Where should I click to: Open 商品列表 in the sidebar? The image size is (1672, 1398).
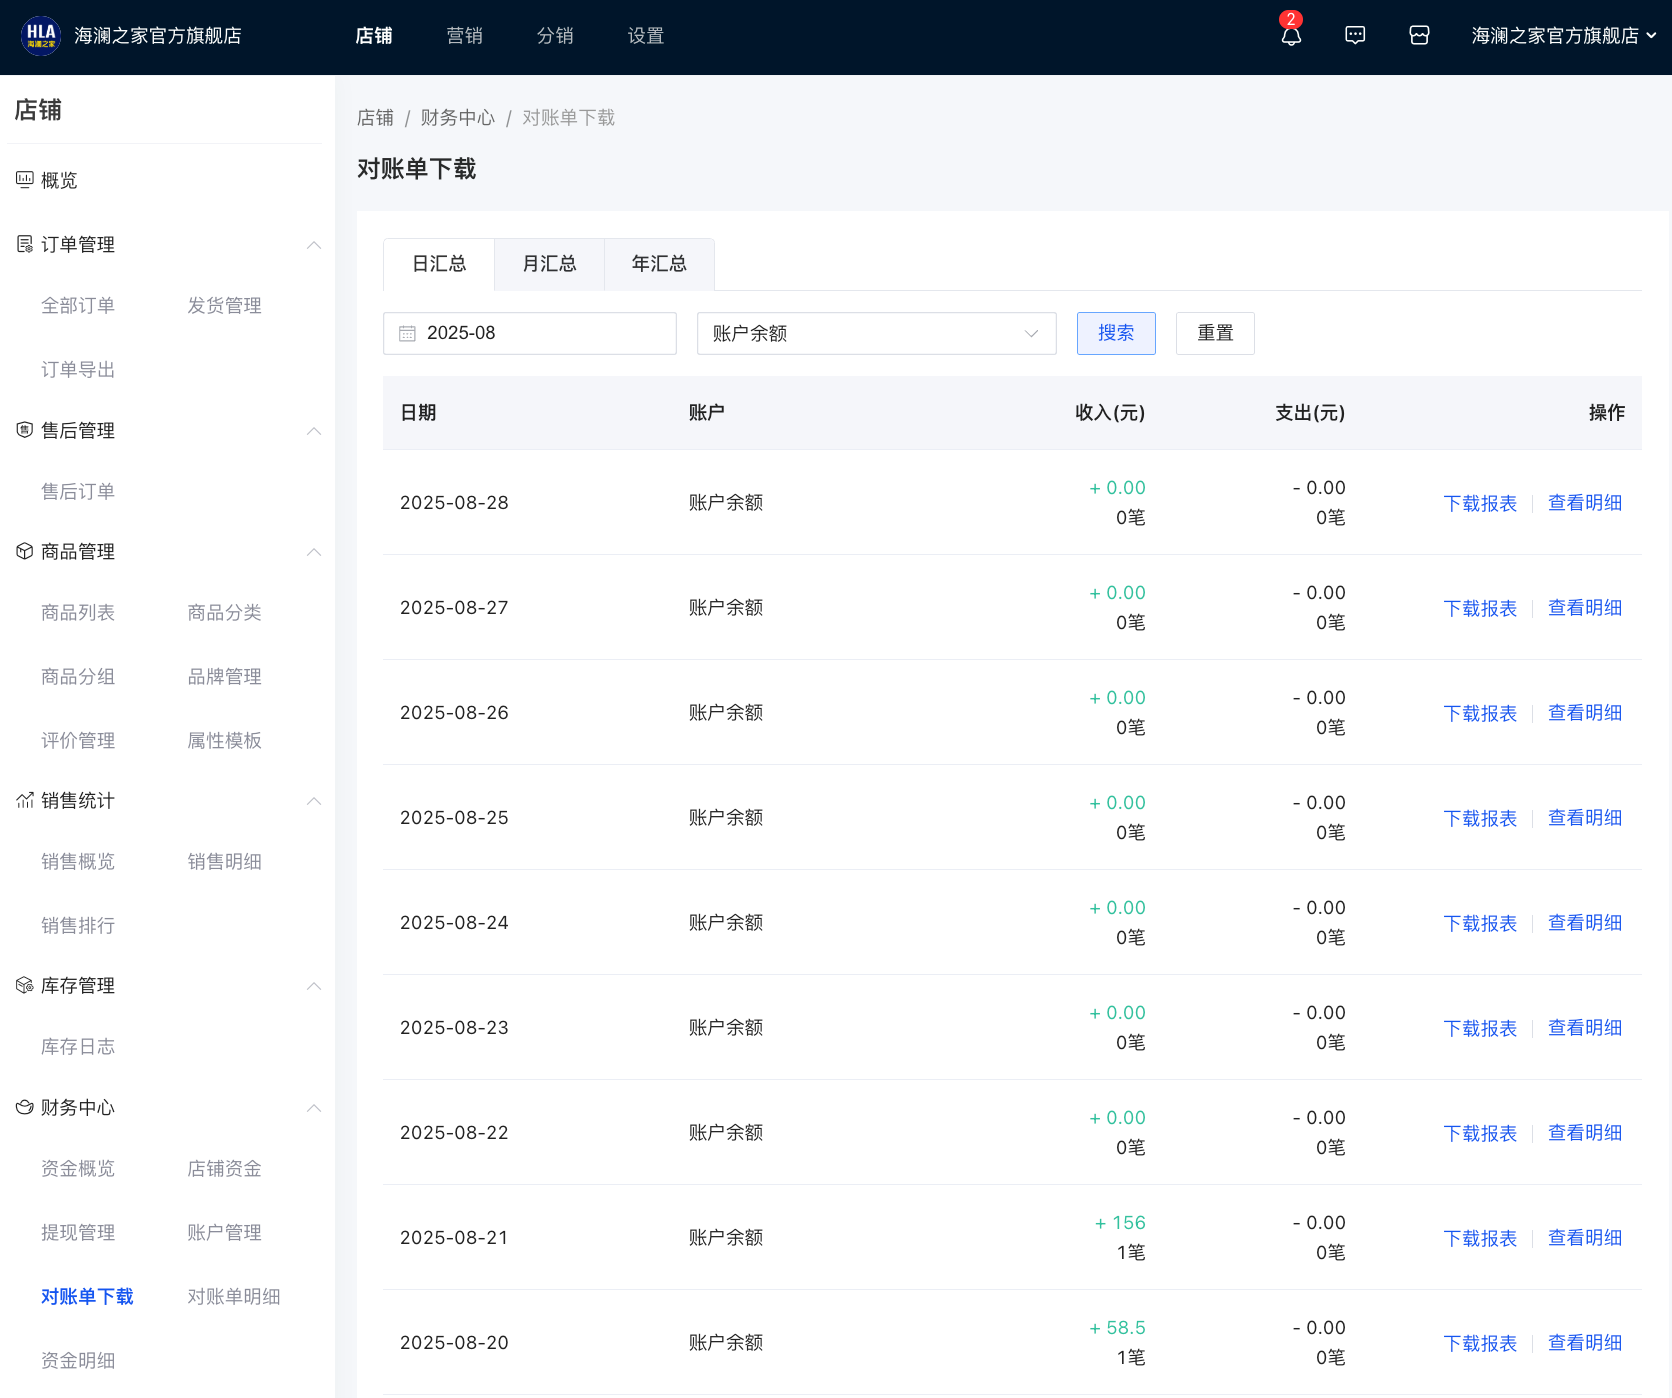click(x=78, y=613)
